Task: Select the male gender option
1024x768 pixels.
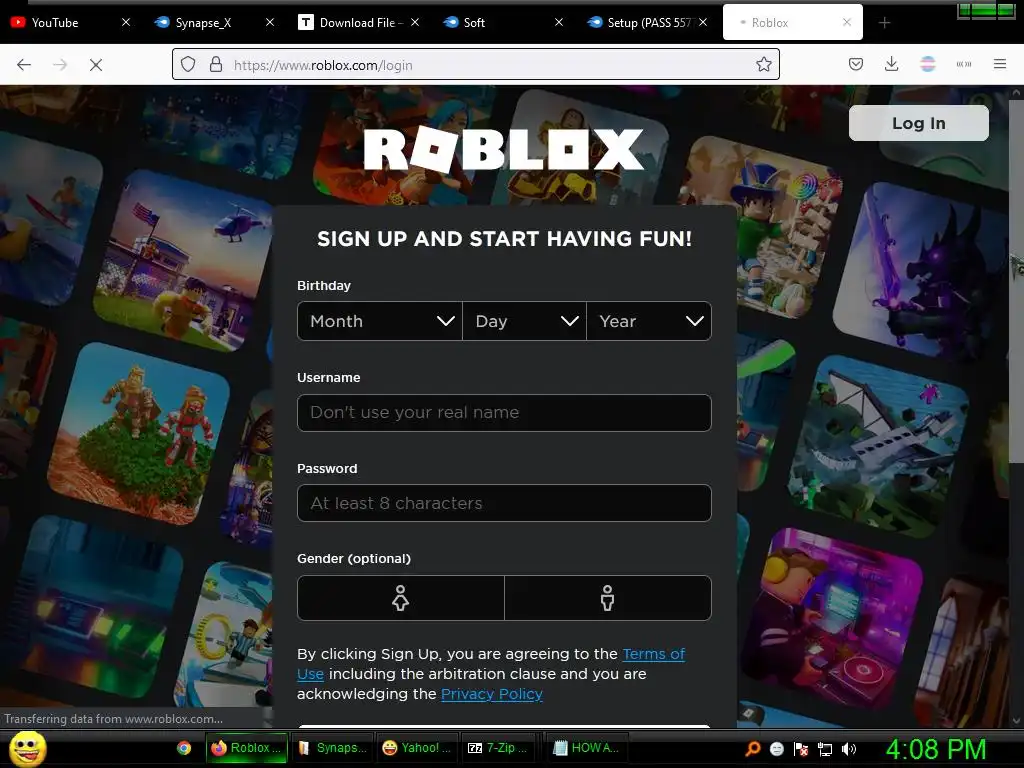Action: pos(607,598)
